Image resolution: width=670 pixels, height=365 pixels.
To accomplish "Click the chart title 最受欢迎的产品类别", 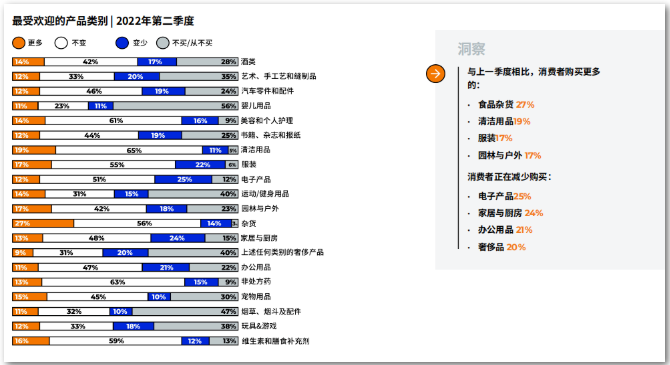I will 60,21.
